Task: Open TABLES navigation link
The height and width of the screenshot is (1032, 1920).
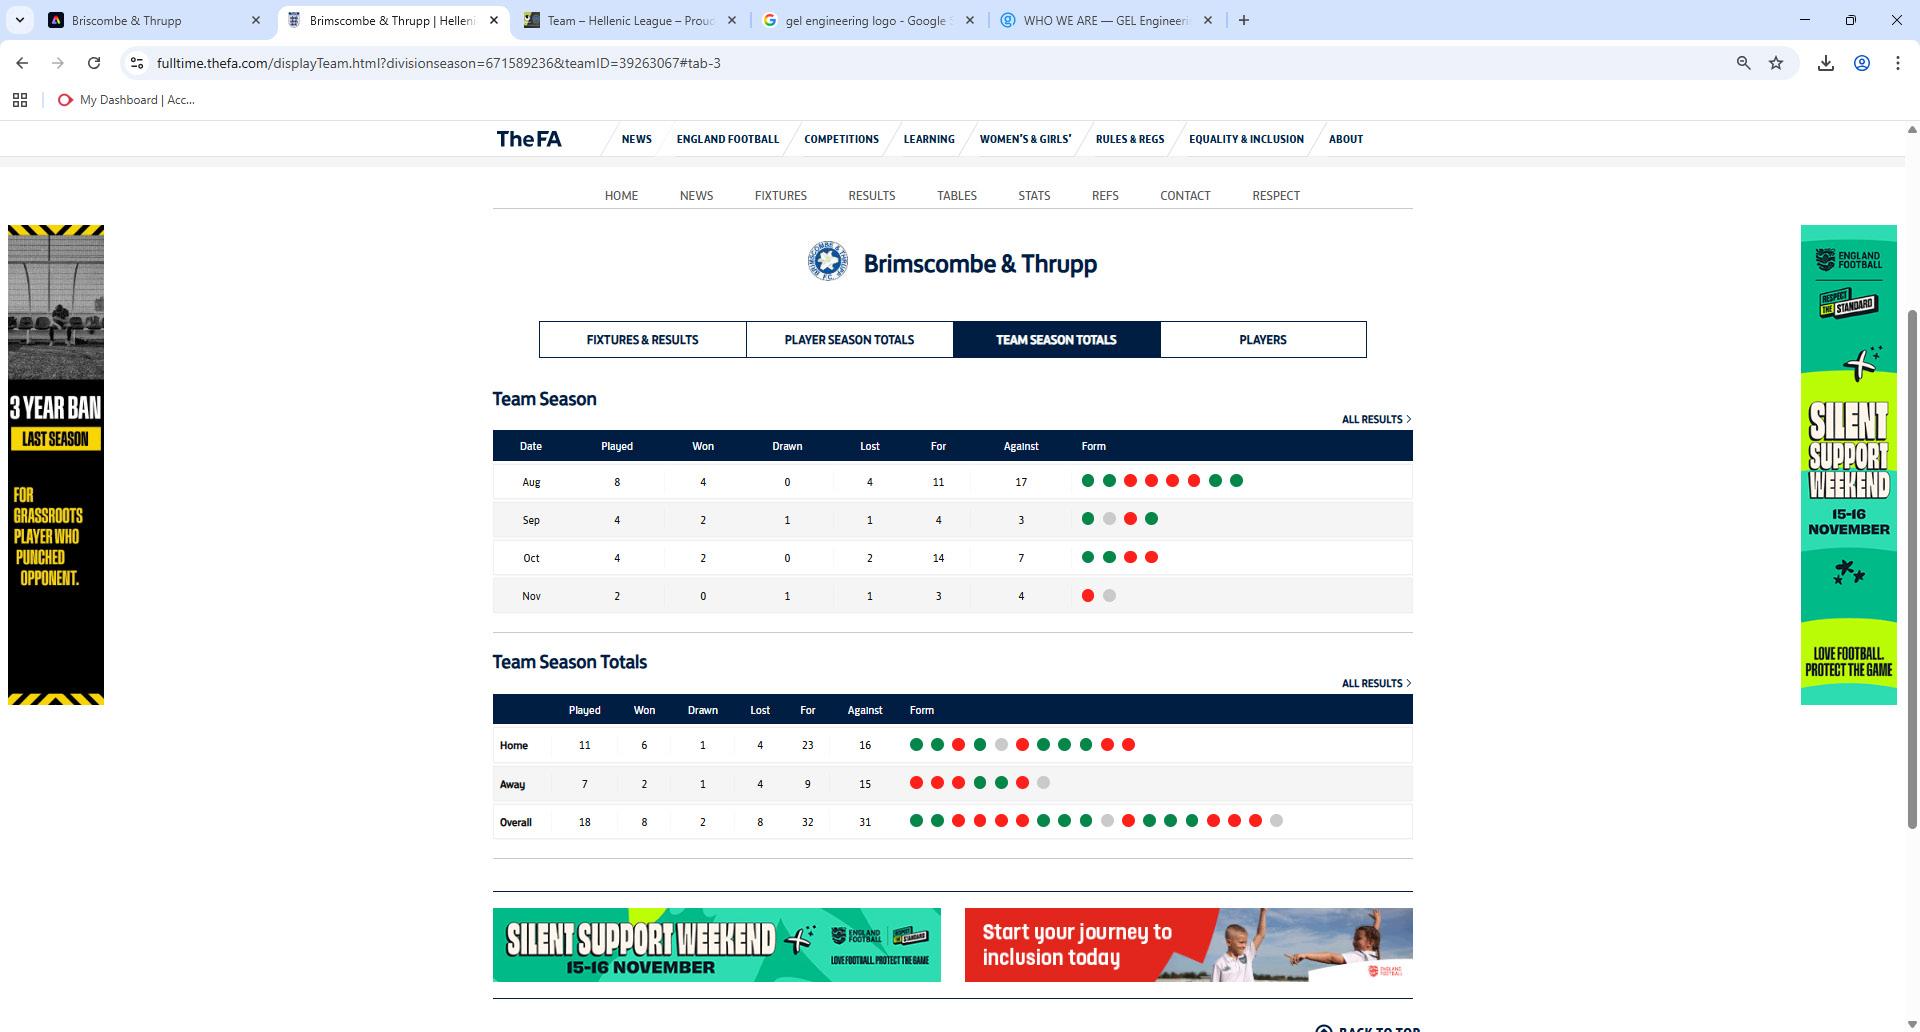Action: click(957, 196)
